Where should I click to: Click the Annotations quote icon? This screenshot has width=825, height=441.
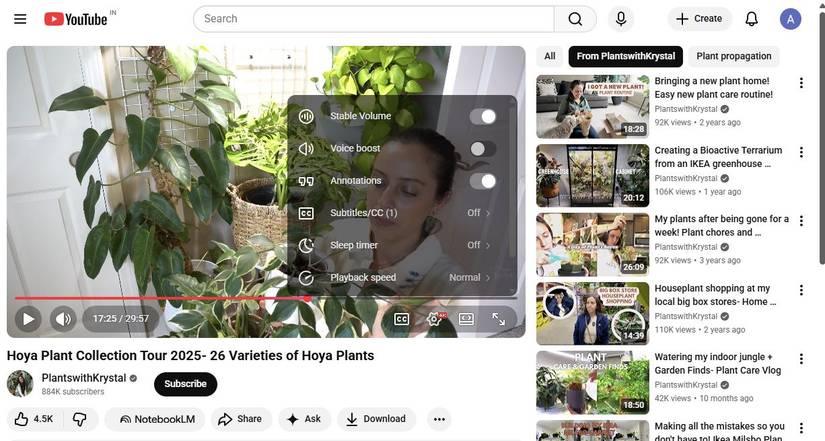[306, 181]
